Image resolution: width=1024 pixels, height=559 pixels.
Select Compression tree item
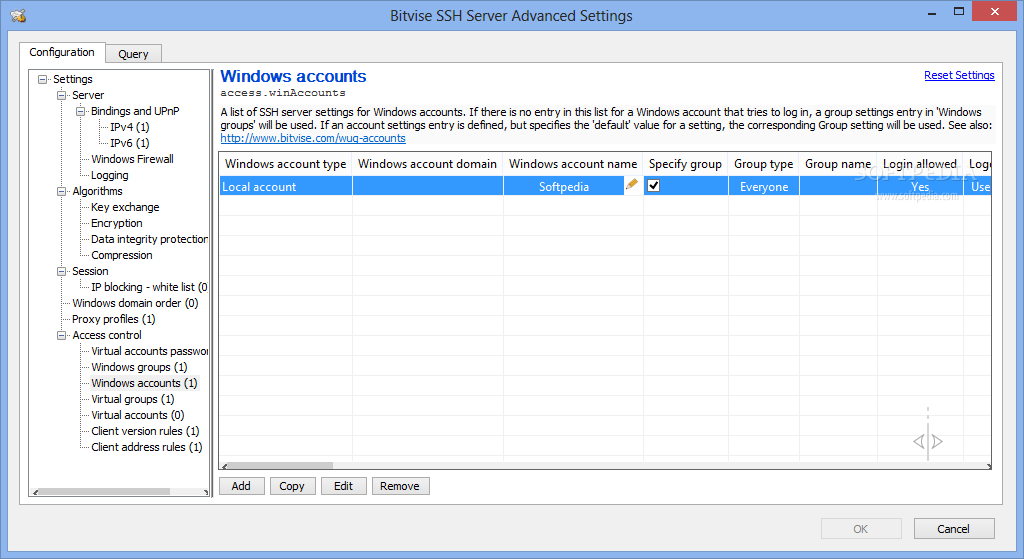coord(122,255)
